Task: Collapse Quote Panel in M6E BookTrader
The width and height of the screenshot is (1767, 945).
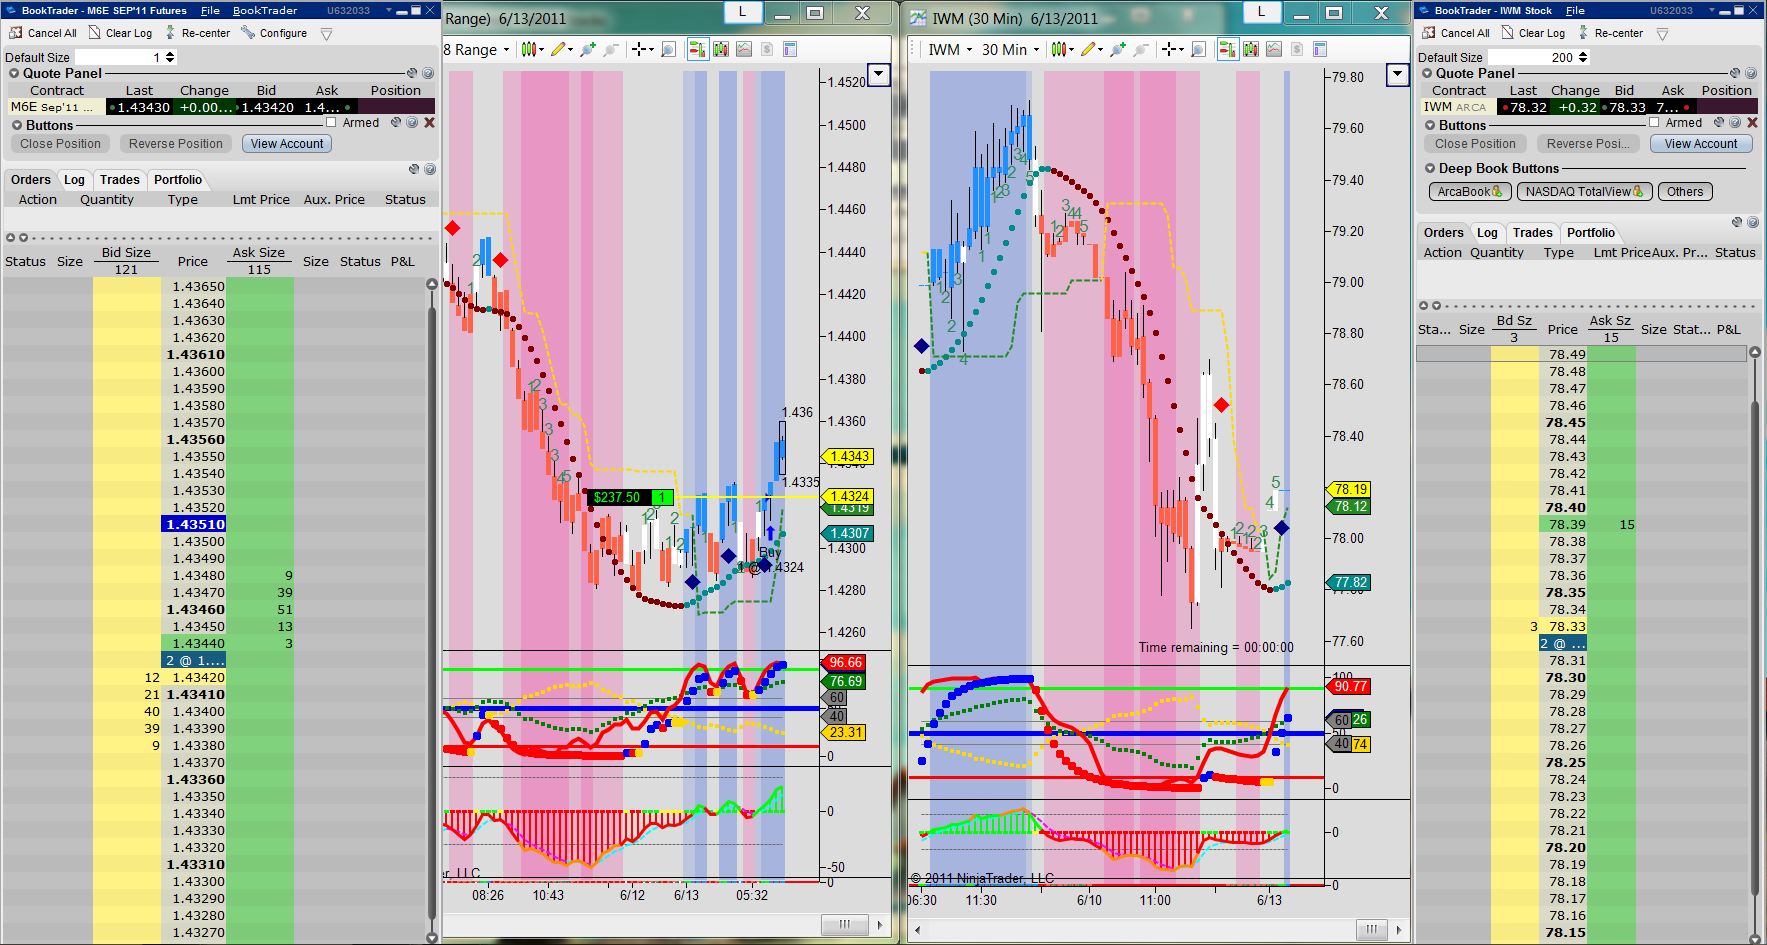Action: click(14, 73)
